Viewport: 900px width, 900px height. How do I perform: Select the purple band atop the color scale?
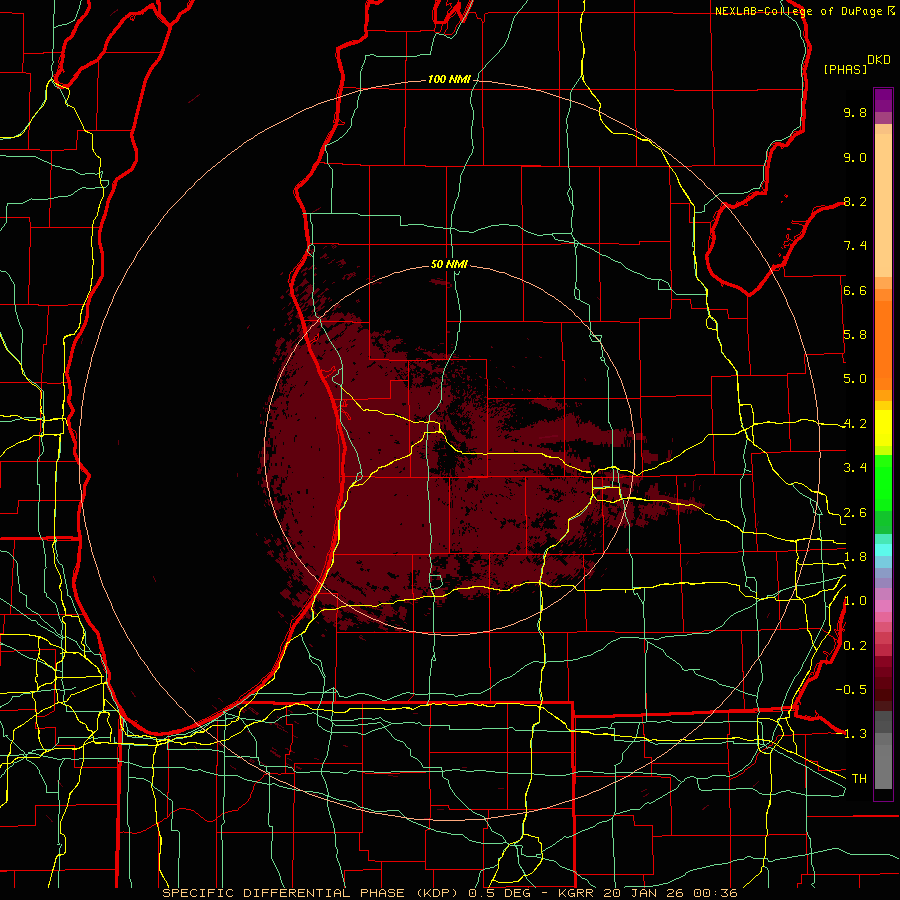(x=883, y=100)
